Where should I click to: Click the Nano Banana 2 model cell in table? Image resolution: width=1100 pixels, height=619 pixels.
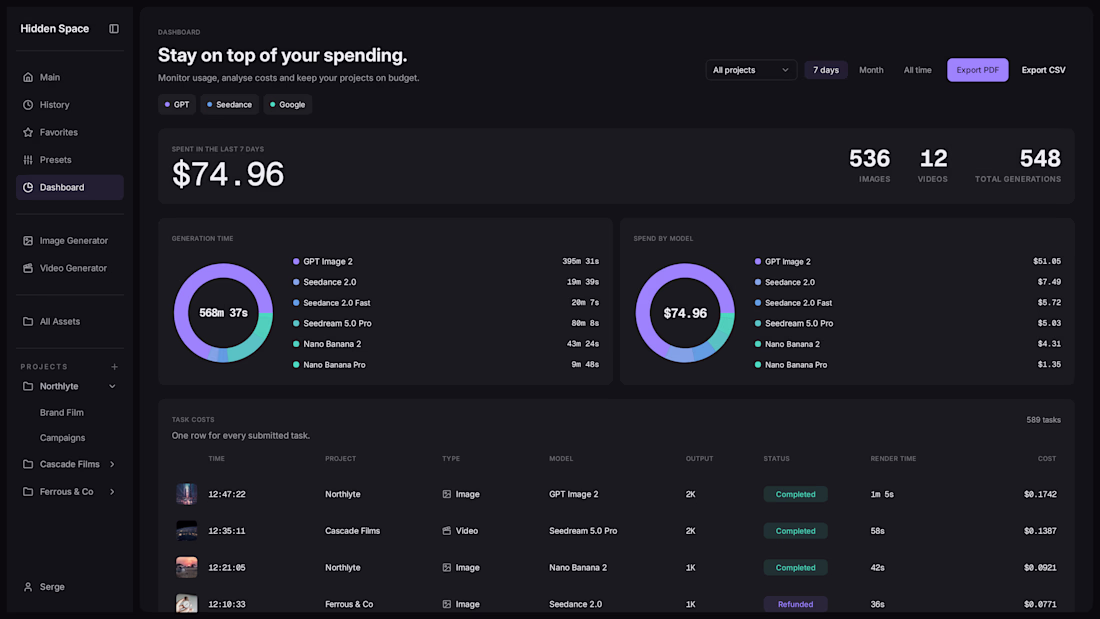[578, 567]
